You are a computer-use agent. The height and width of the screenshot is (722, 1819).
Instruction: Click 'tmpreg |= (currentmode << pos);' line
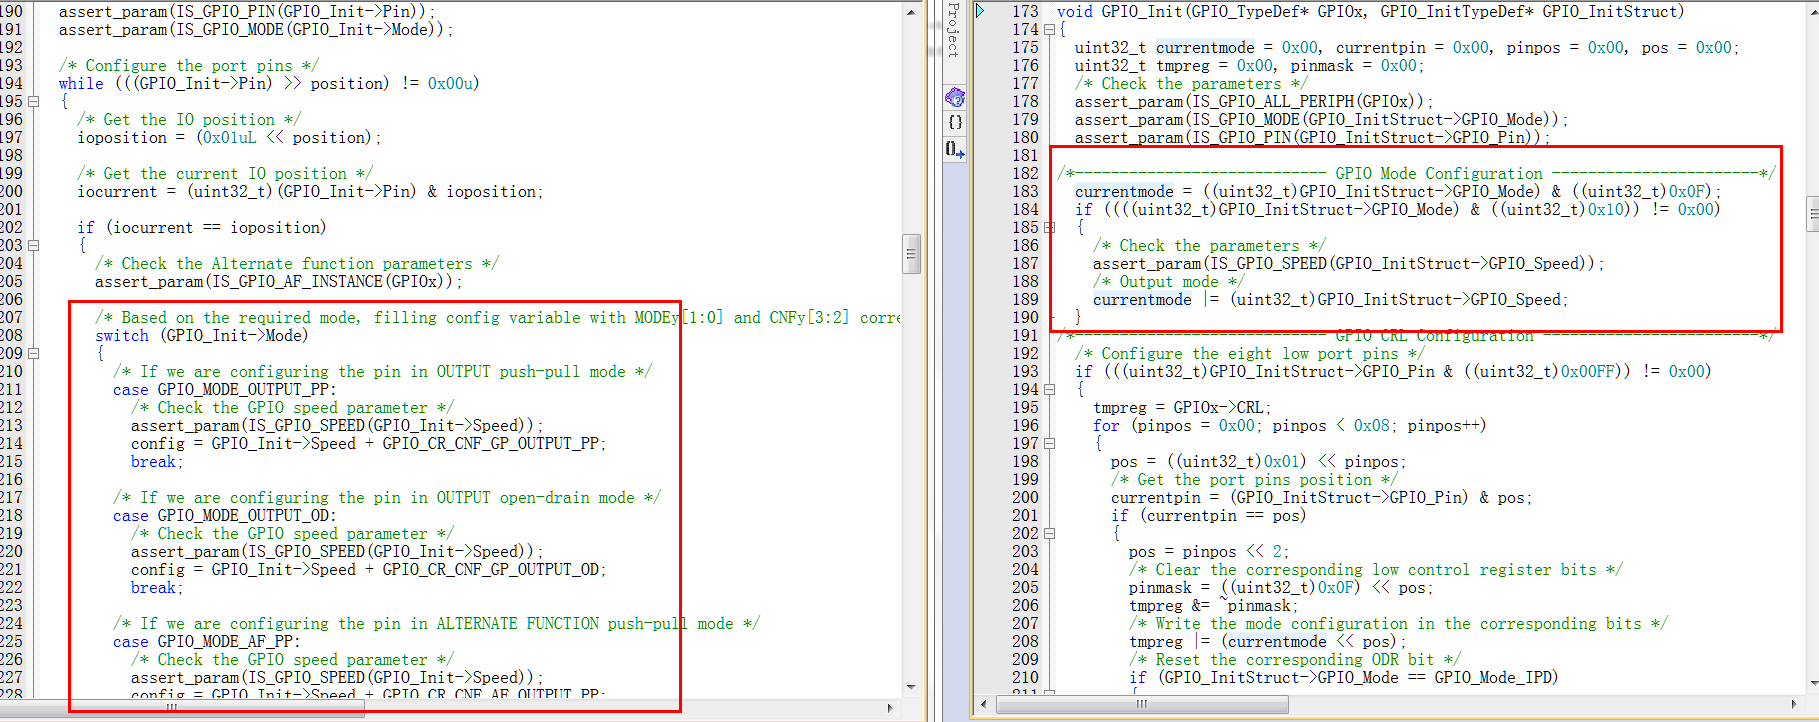pos(1267,642)
